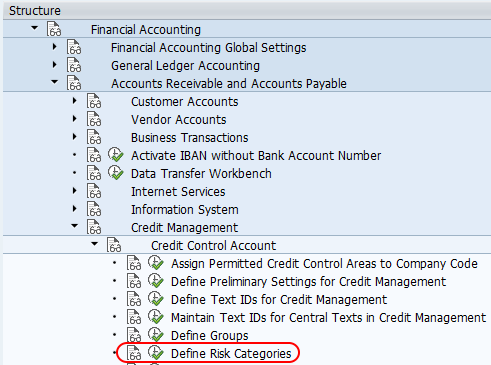The image size is (491, 365).
Task: Click the Structure column header
Action: tap(247, 11)
